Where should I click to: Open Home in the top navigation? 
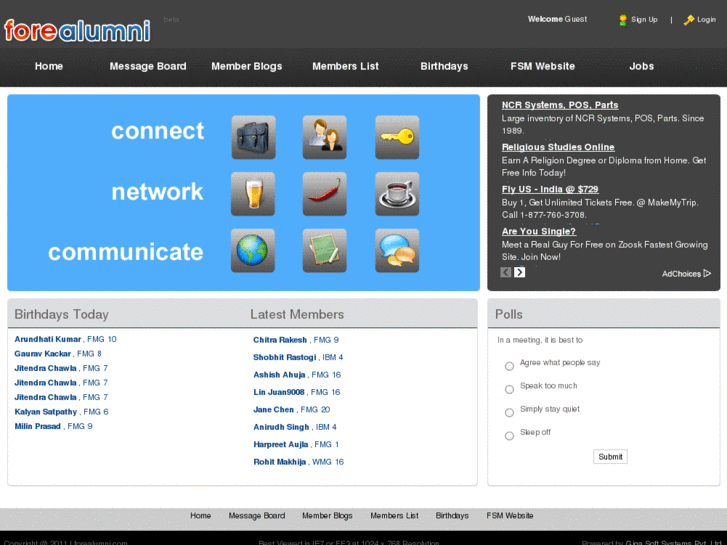pyautogui.click(x=49, y=66)
